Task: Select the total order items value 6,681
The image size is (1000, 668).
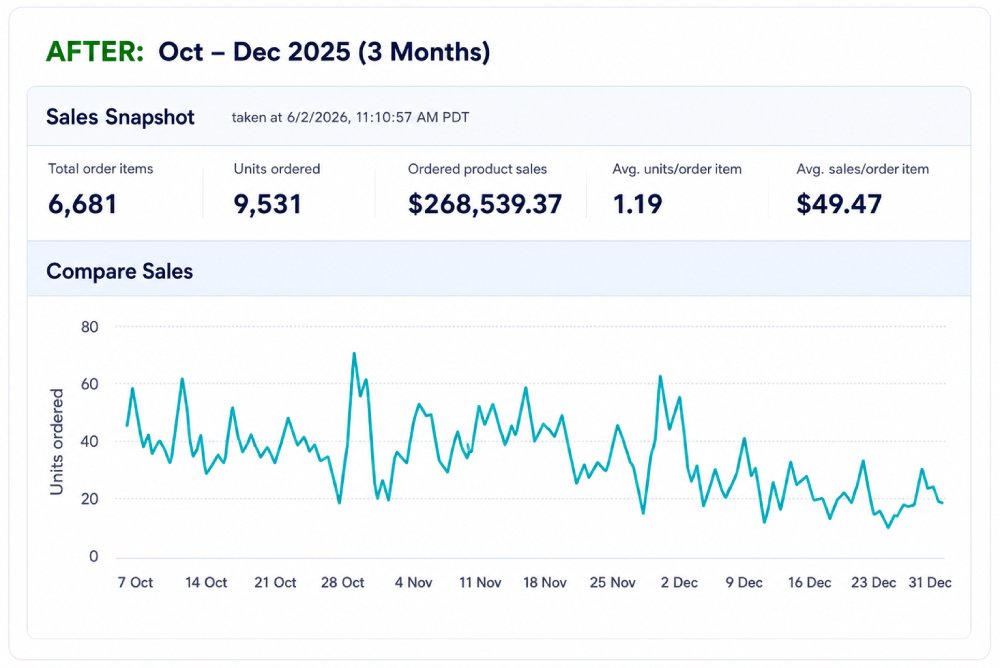Action: tap(83, 204)
